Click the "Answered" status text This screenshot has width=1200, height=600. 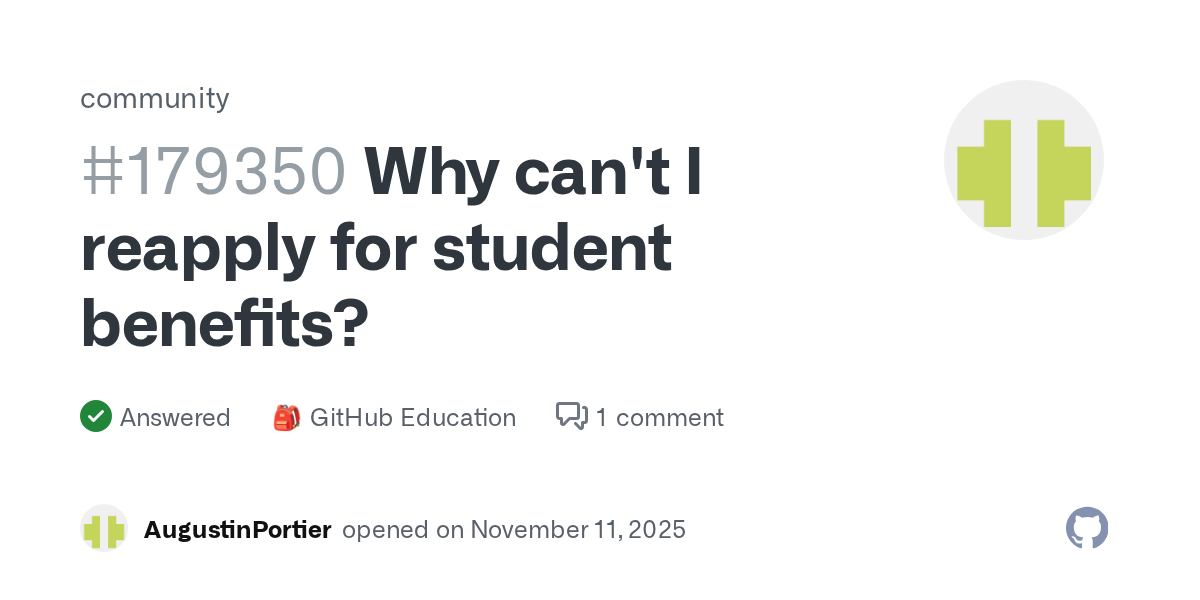175,417
